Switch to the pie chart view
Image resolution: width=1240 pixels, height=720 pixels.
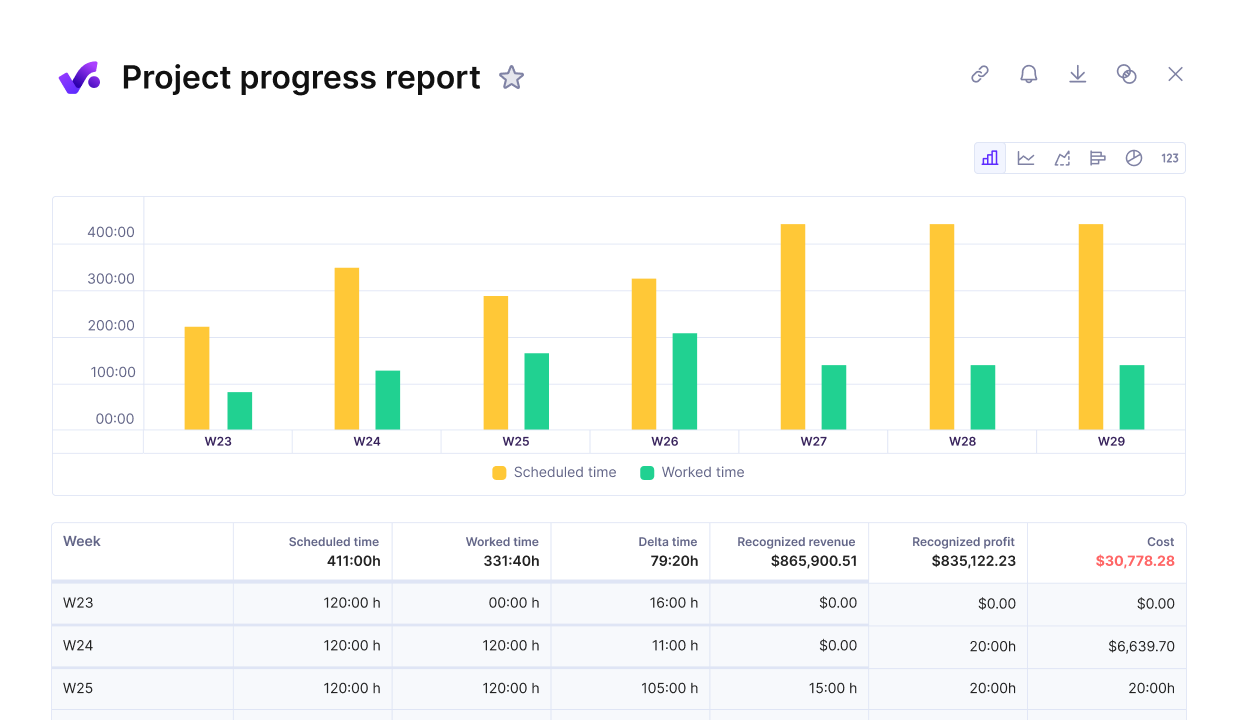1134,158
